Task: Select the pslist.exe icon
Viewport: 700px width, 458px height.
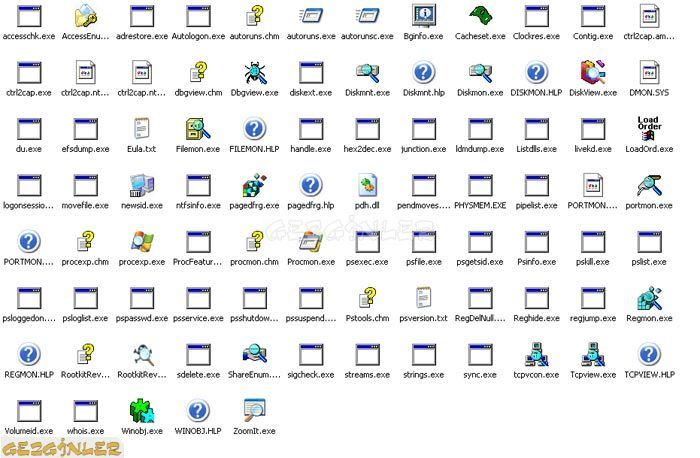Action: tap(649, 241)
